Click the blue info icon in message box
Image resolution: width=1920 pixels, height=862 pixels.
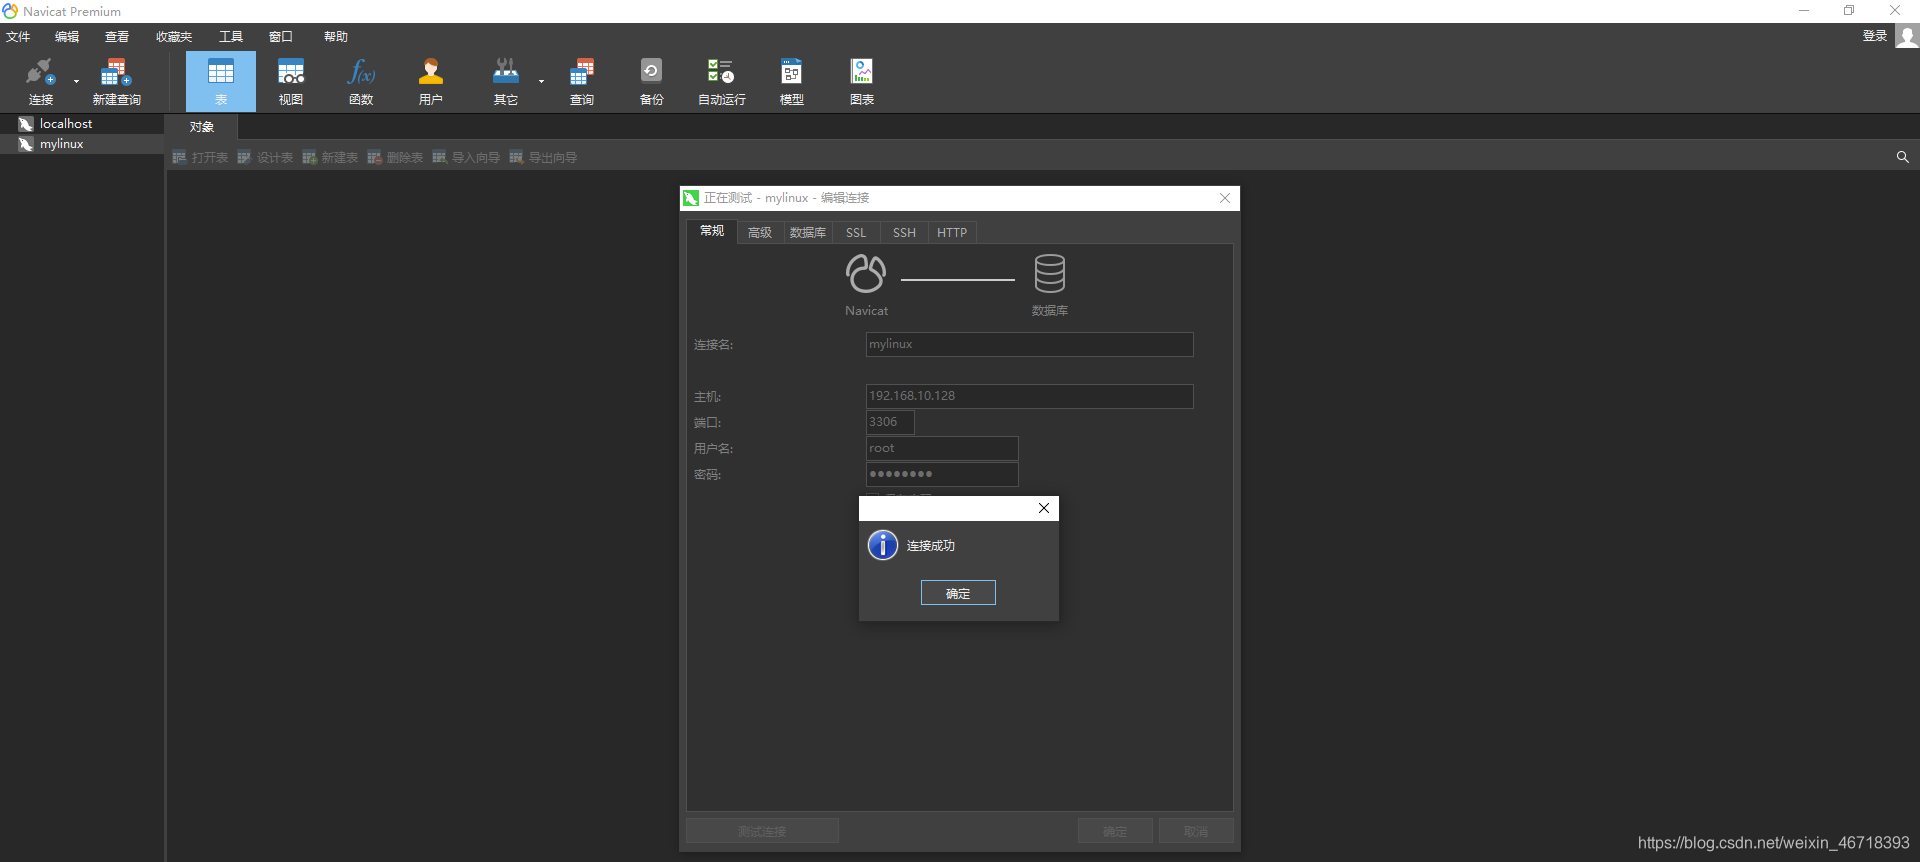[x=883, y=545]
